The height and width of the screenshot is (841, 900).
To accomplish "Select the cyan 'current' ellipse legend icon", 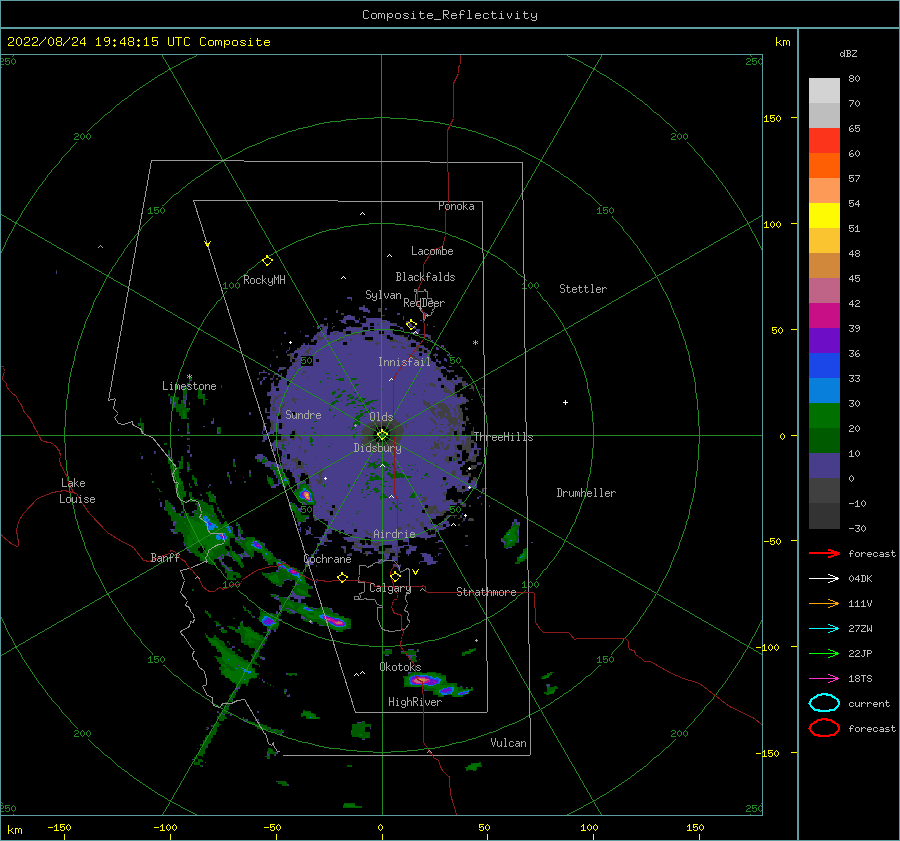I will pos(824,703).
